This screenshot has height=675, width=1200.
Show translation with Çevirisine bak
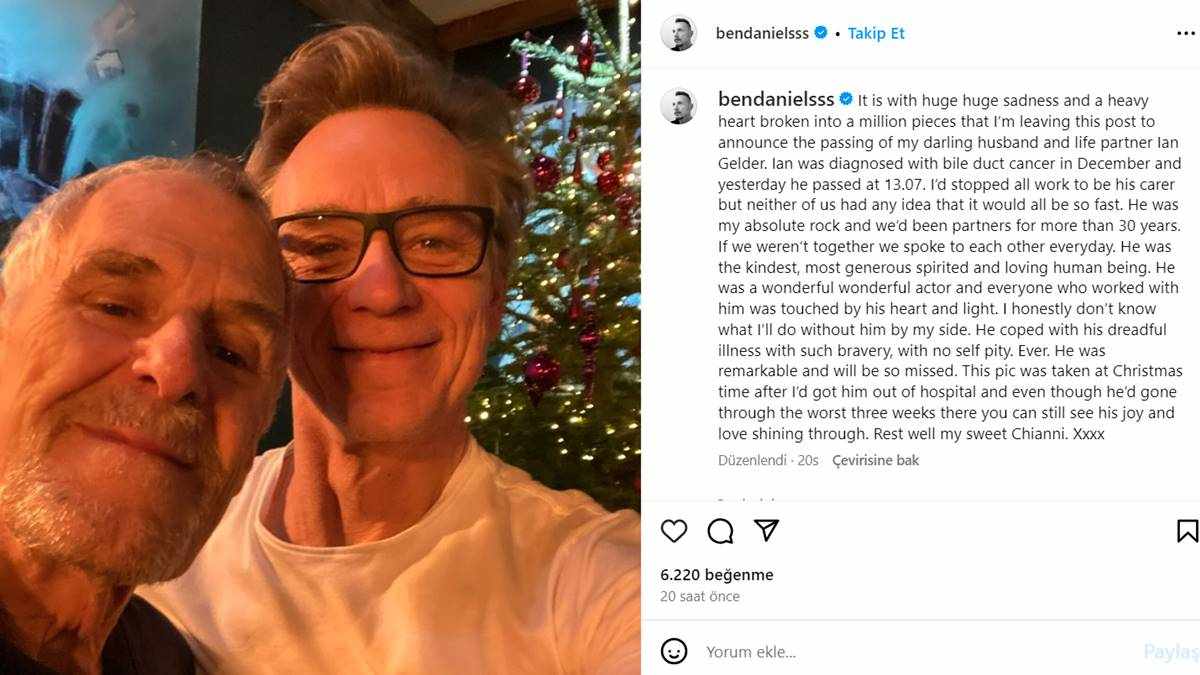point(875,460)
